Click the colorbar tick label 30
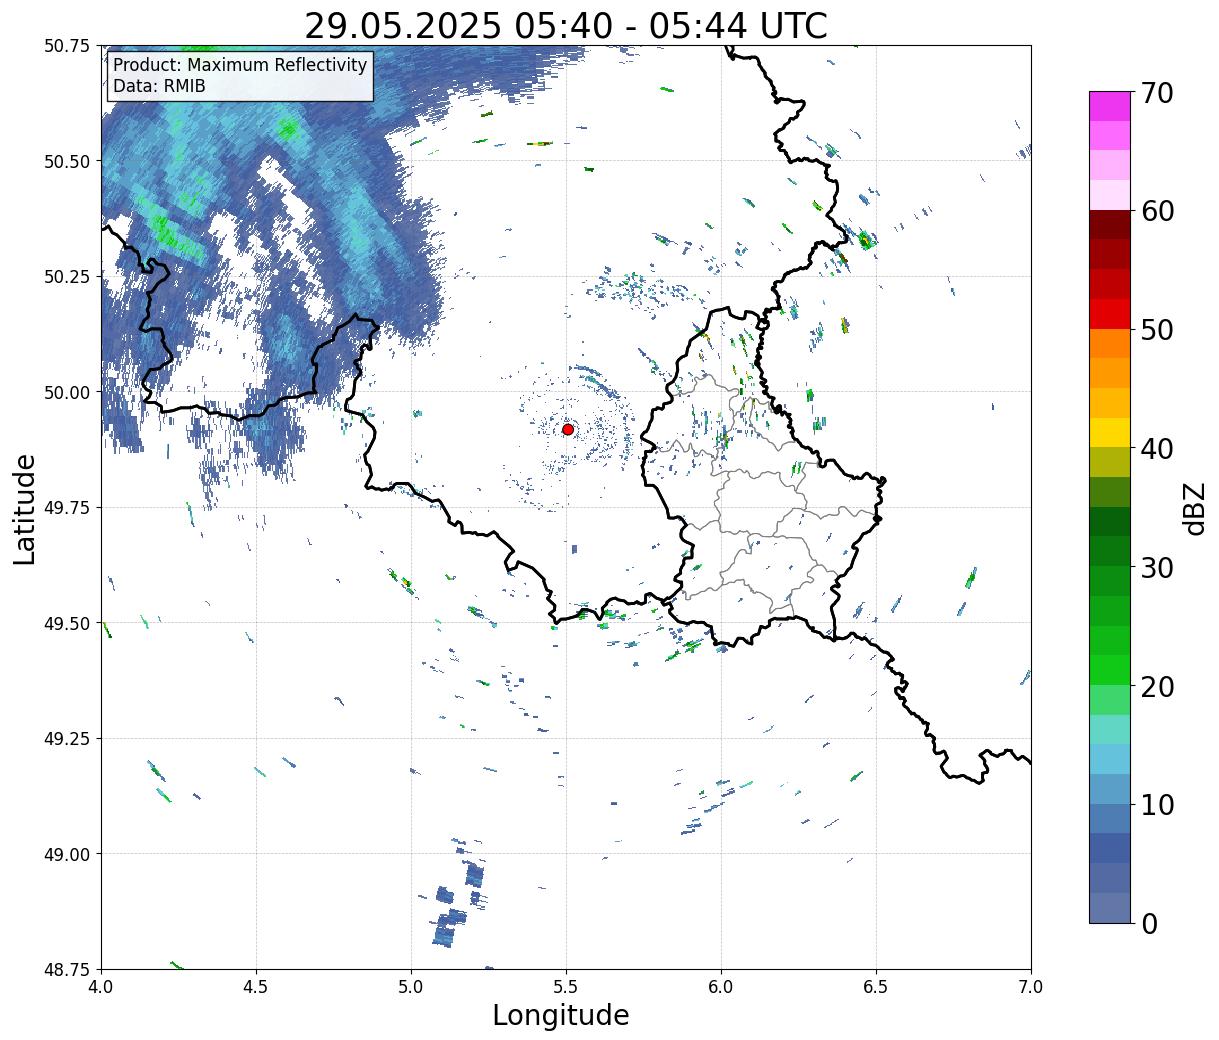 (x=1157, y=568)
